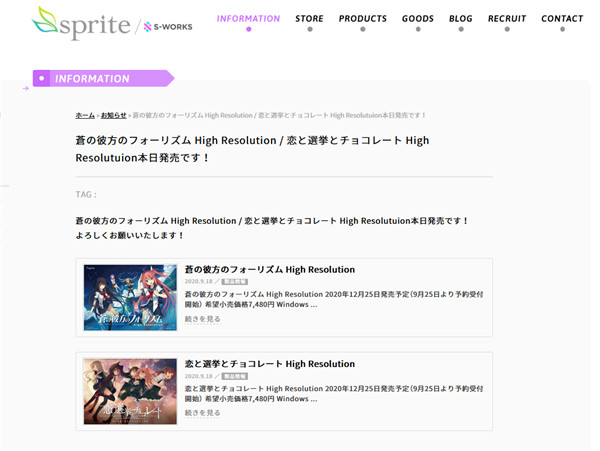Click the 蒼の彼方 card description about 7,480円

[334, 299]
